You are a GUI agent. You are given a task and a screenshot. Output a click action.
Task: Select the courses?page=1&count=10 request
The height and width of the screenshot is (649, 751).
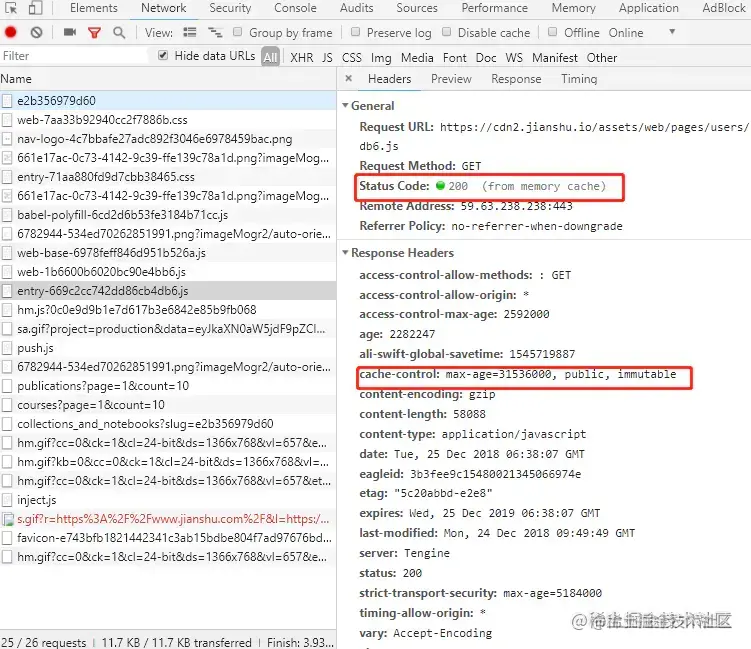click(x=168, y=405)
